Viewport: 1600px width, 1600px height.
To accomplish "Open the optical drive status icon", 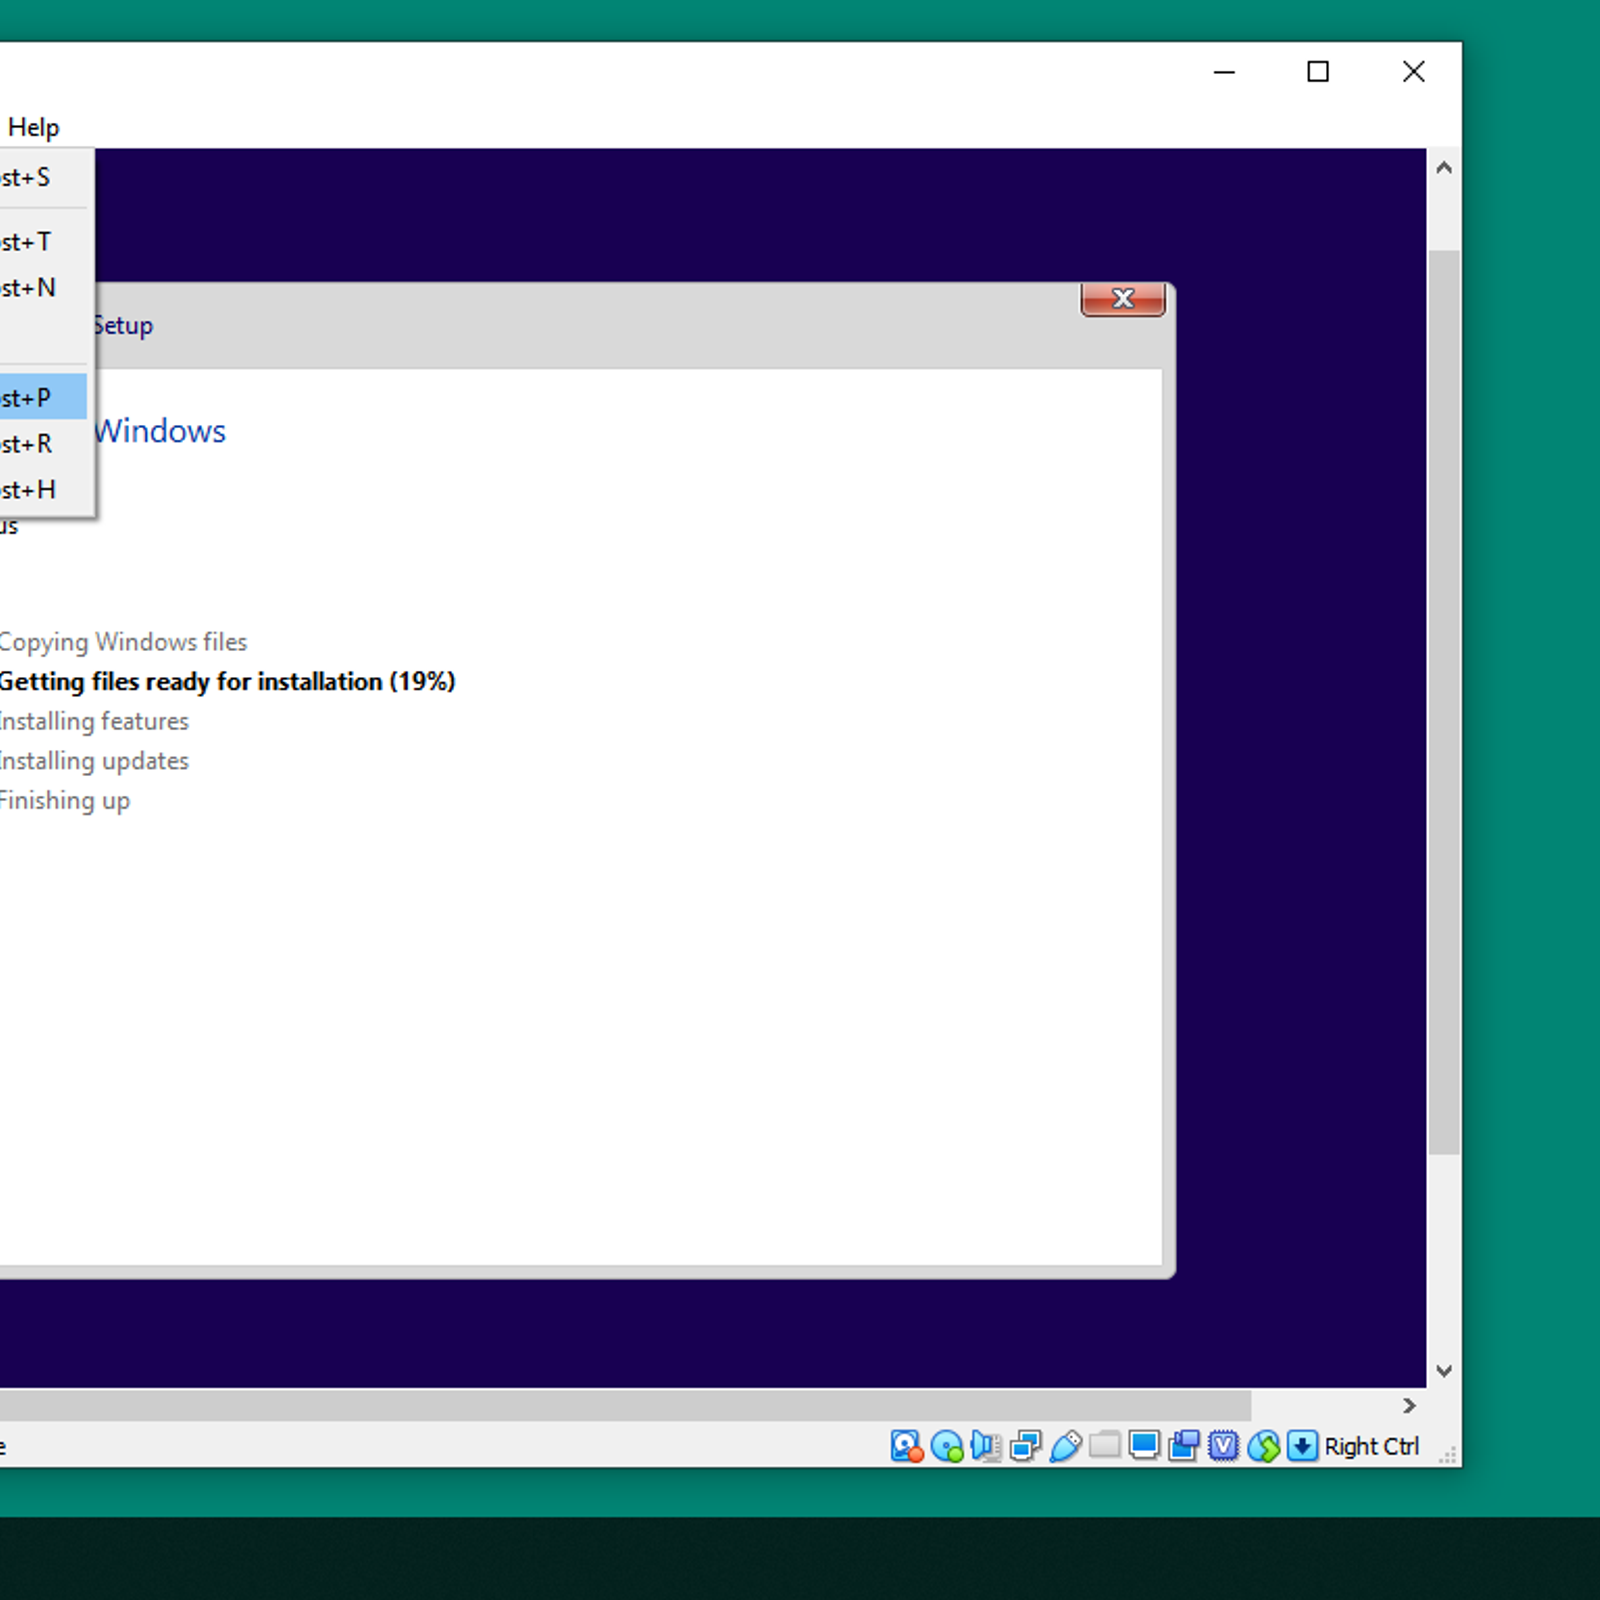I will tap(946, 1446).
